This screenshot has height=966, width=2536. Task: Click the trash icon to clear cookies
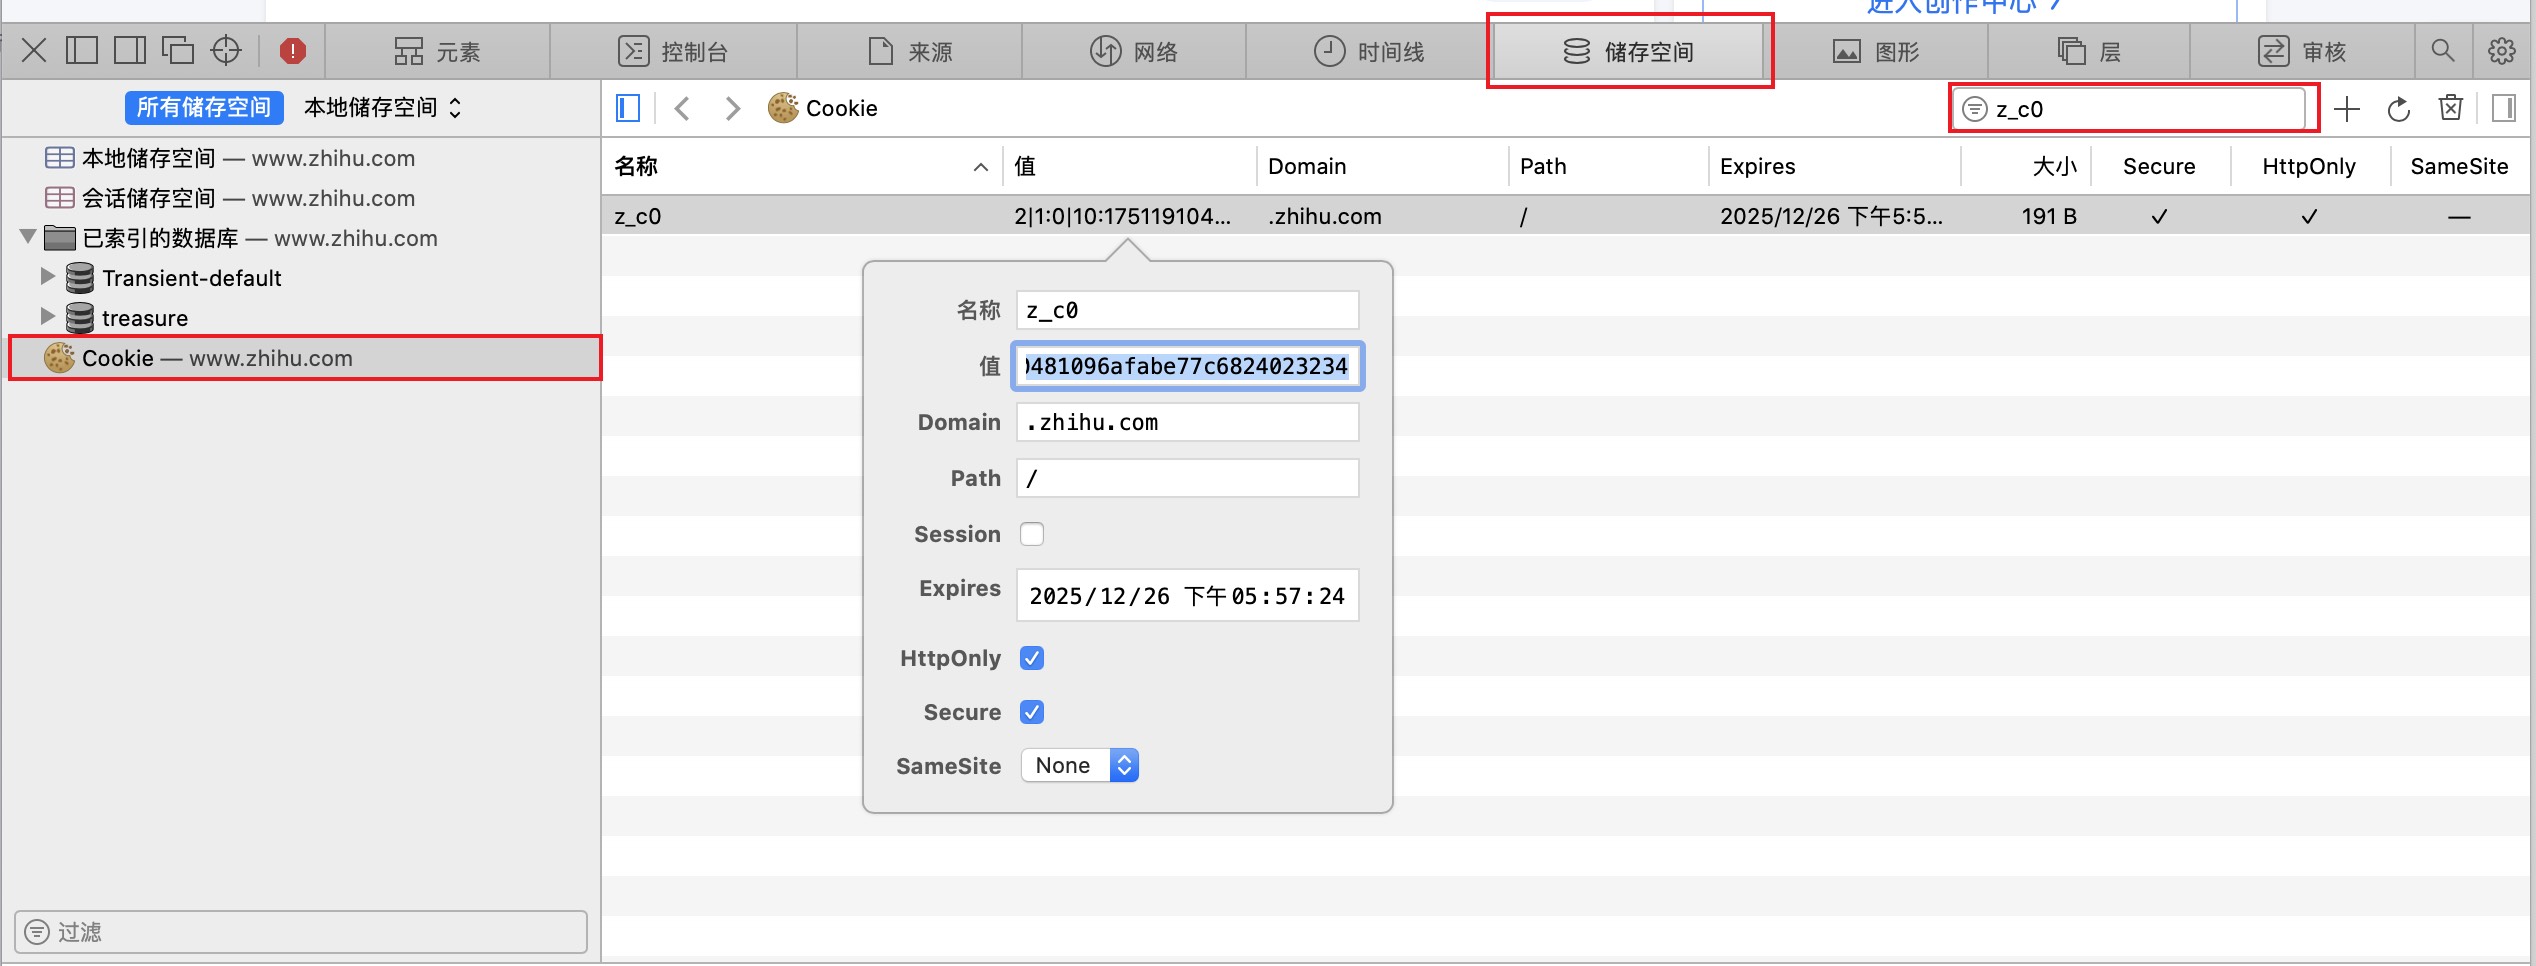coord(2450,108)
